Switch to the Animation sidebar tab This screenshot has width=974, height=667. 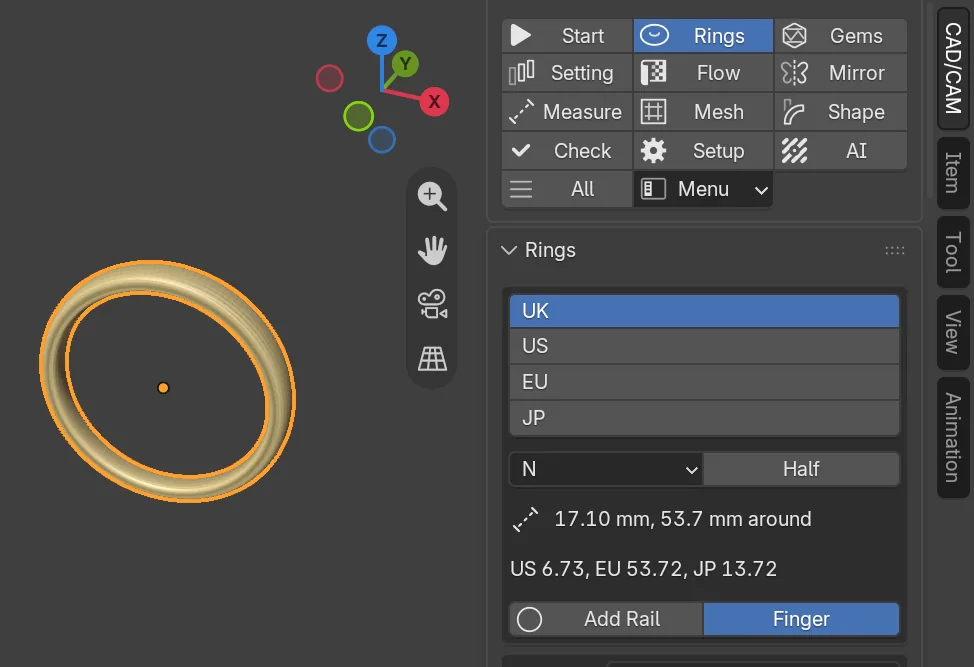[x=954, y=437]
